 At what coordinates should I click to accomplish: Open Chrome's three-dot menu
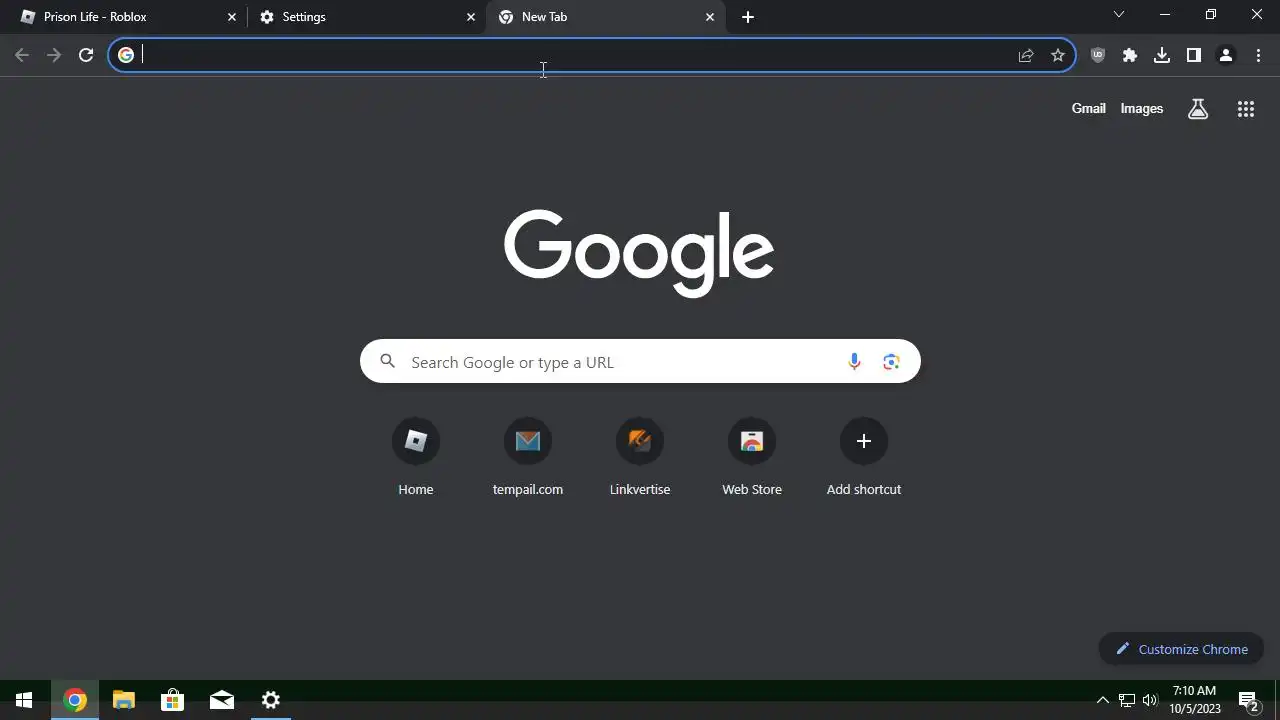(1258, 55)
